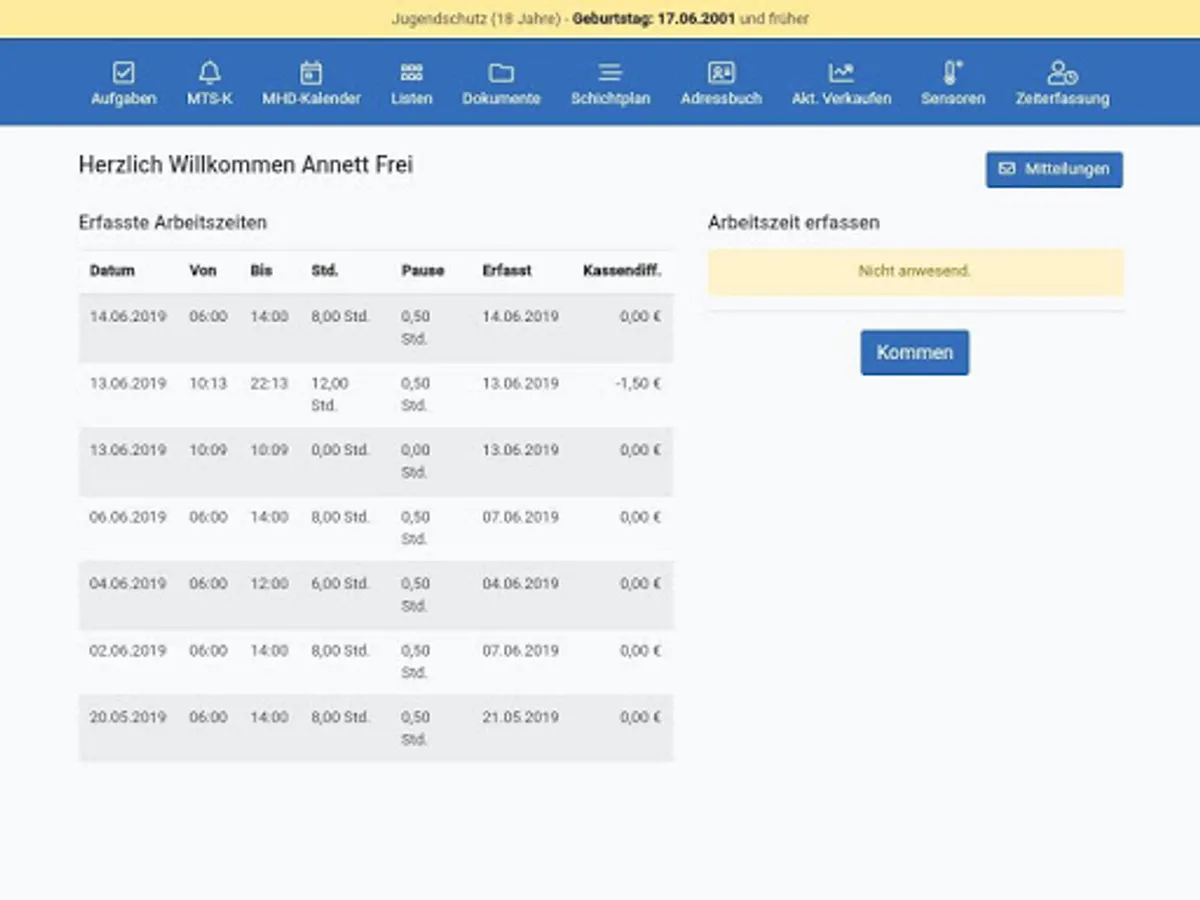Click the Zeiterfassung user clock icon

click(x=1062, y=72)
